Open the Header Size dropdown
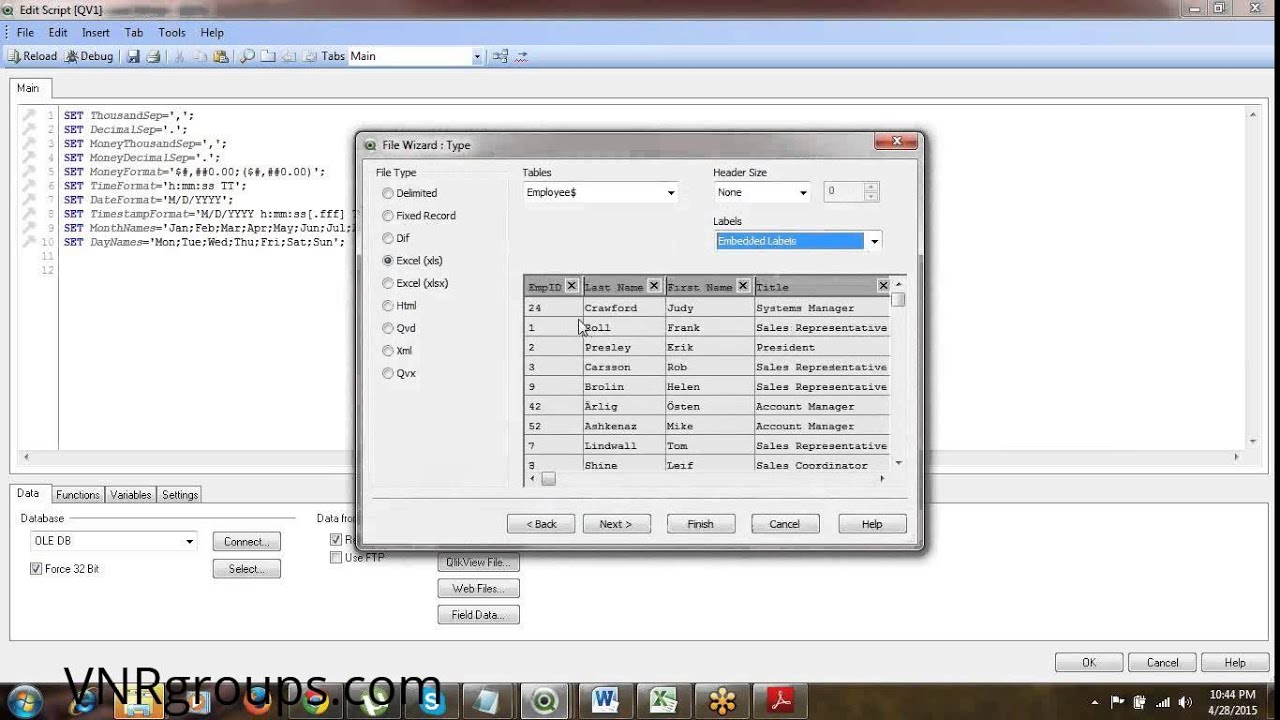 coord(762,192)
